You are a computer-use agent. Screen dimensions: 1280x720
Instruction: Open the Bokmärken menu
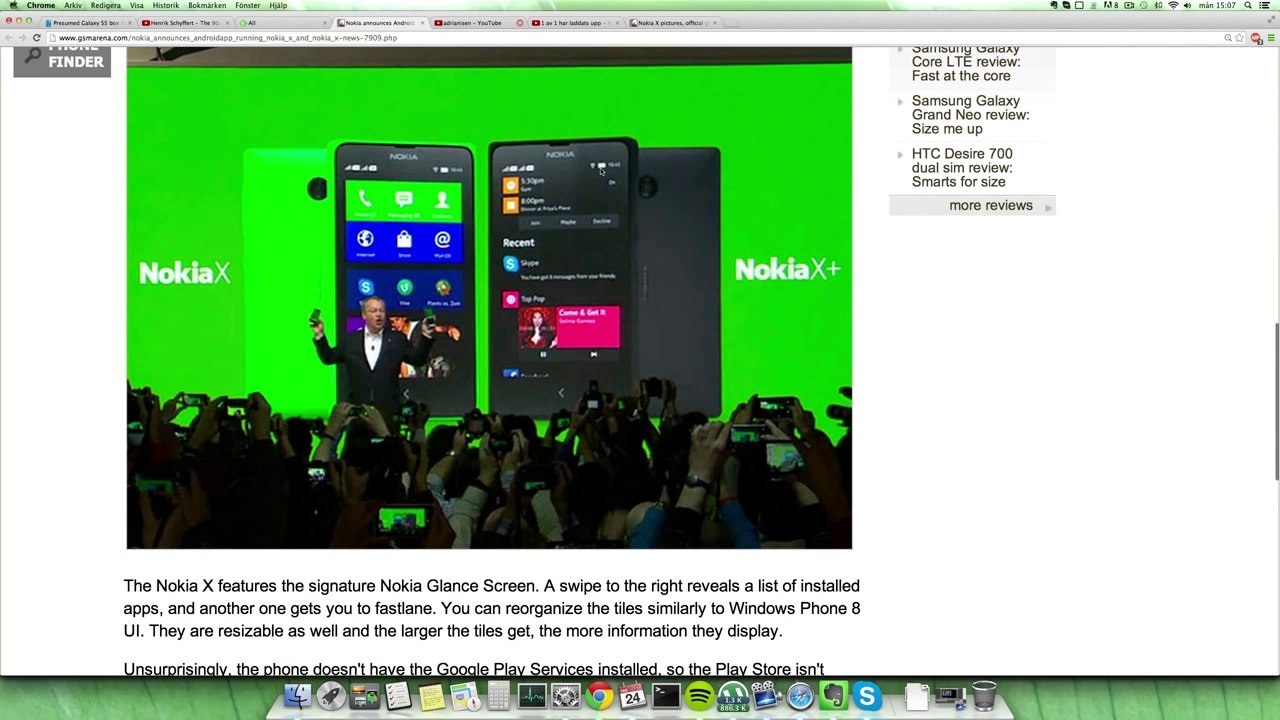(207, 5)
